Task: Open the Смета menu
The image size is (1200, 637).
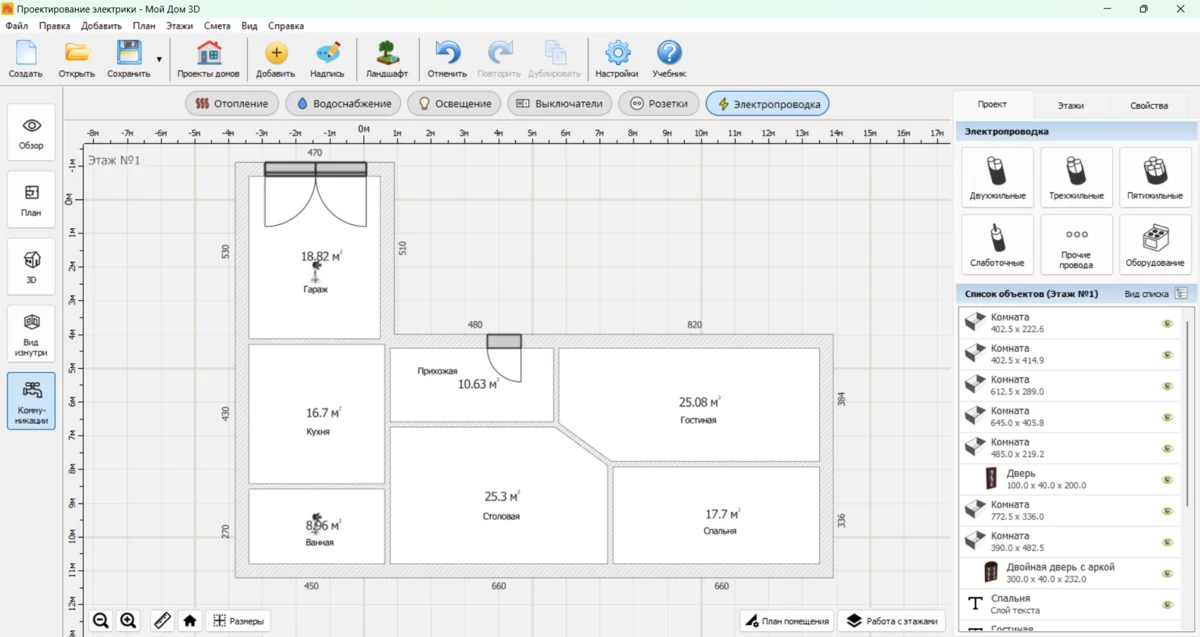Action: (217, 26)
